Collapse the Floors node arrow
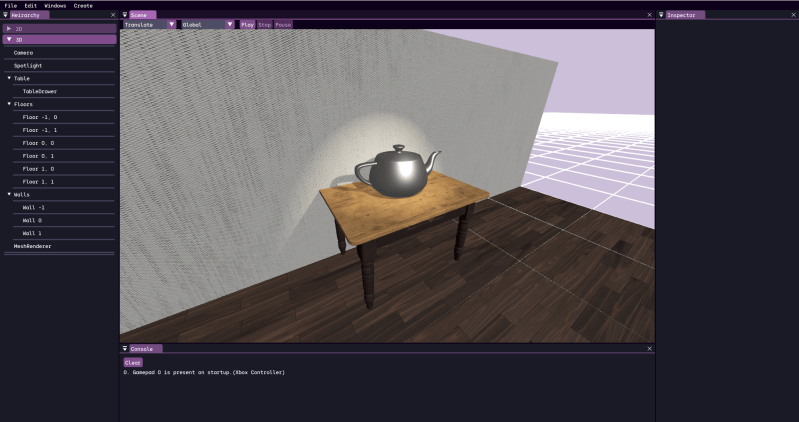 click(9, 104)
